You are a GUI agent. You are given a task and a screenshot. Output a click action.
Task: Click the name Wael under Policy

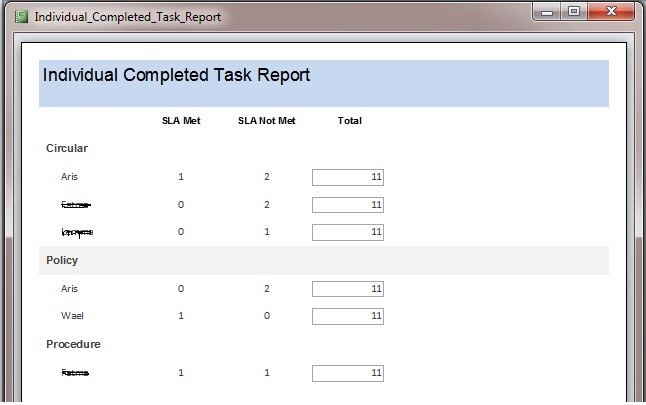click(72, 316)
